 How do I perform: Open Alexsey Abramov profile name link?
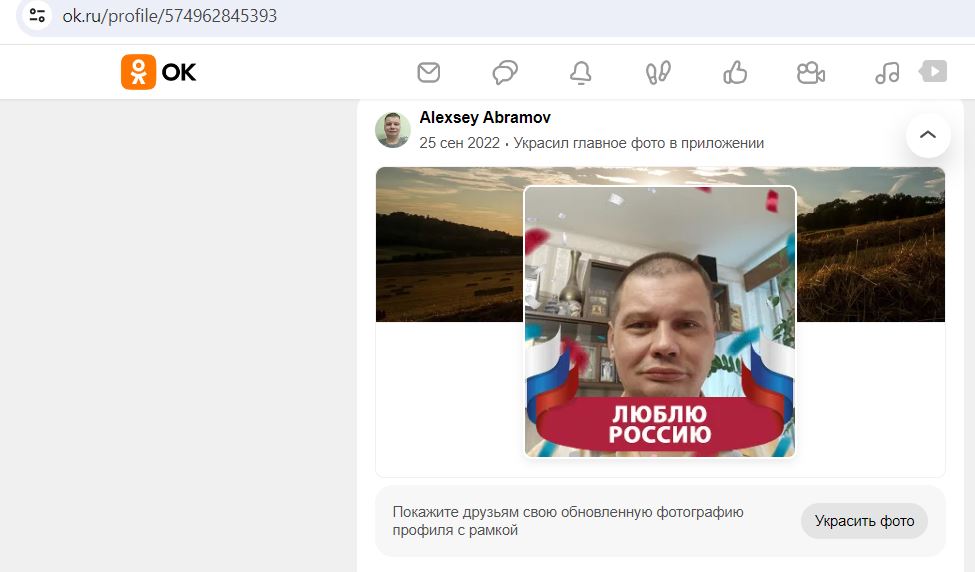point(485,118)
